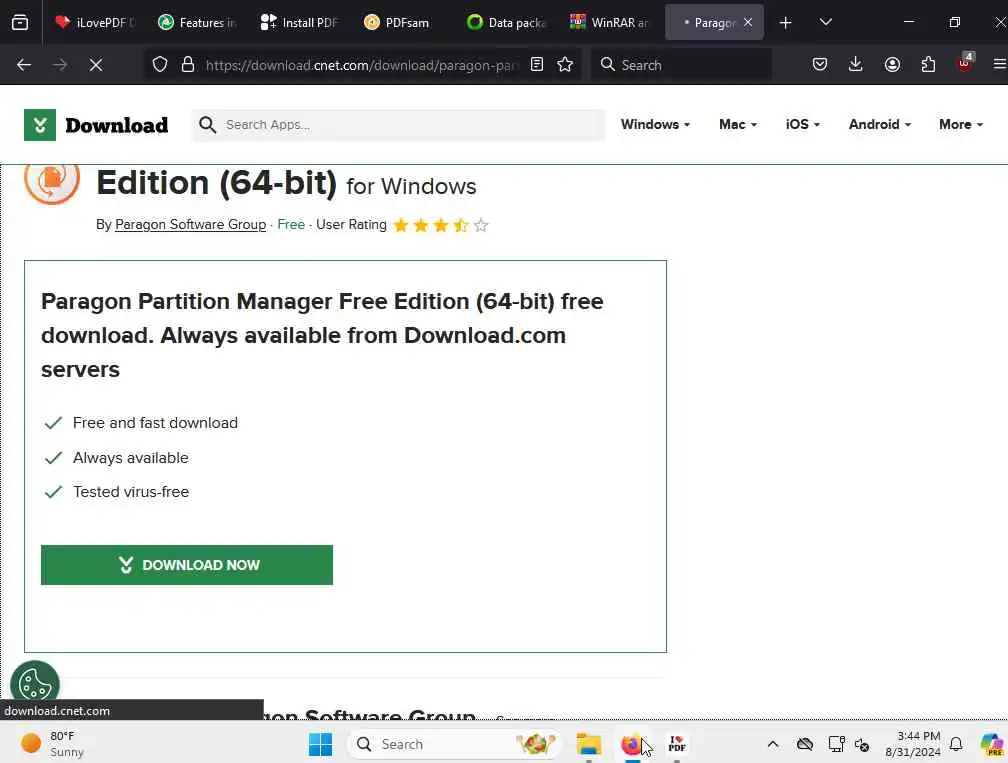Expand the iOS menu
This screenshot has height=763, width=1008.
[802, 124]
